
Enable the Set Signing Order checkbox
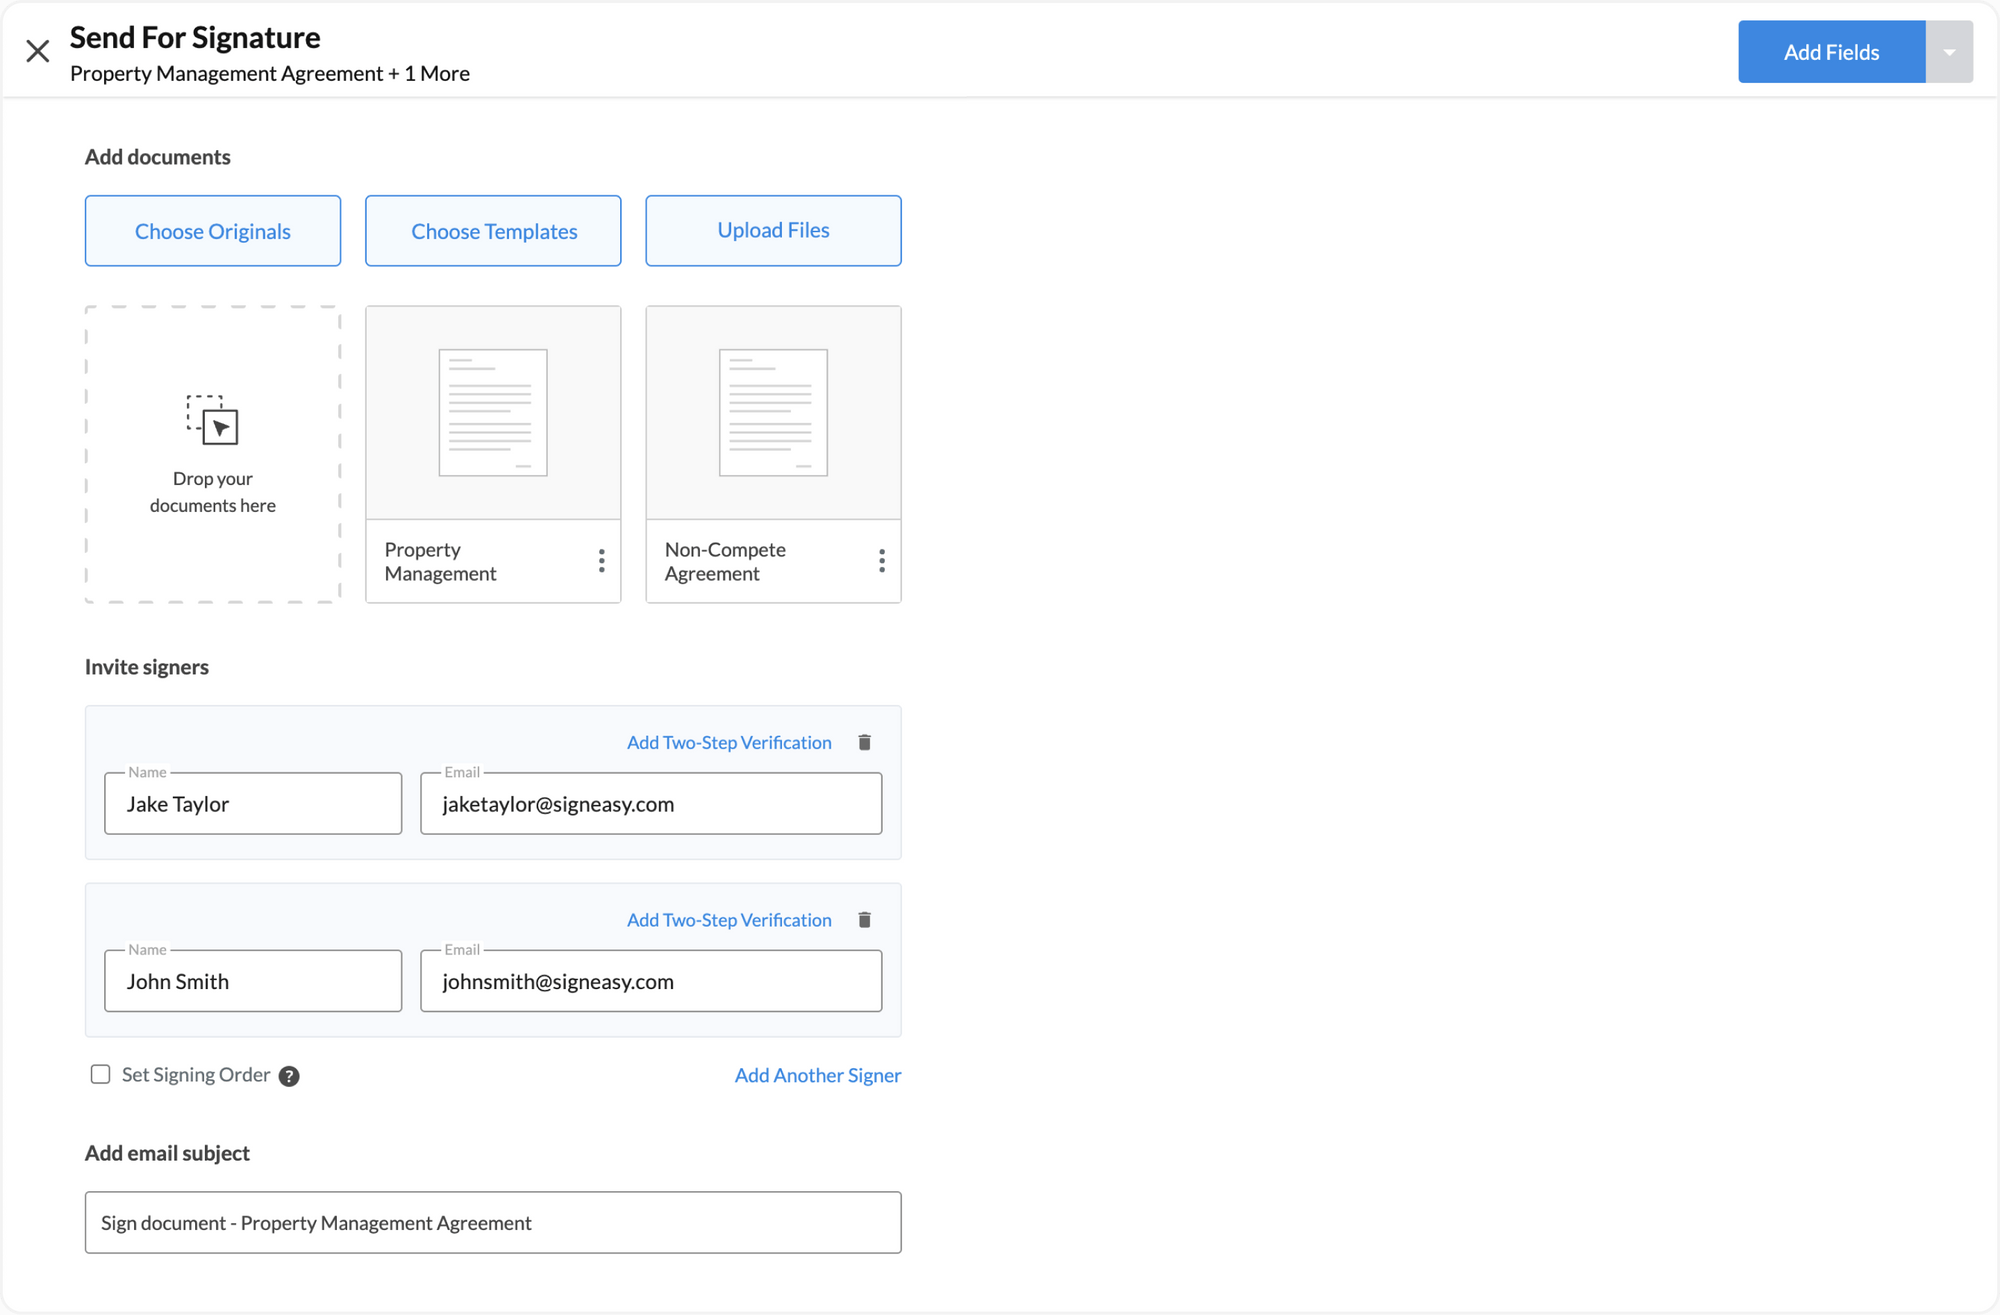point(100,1075)
